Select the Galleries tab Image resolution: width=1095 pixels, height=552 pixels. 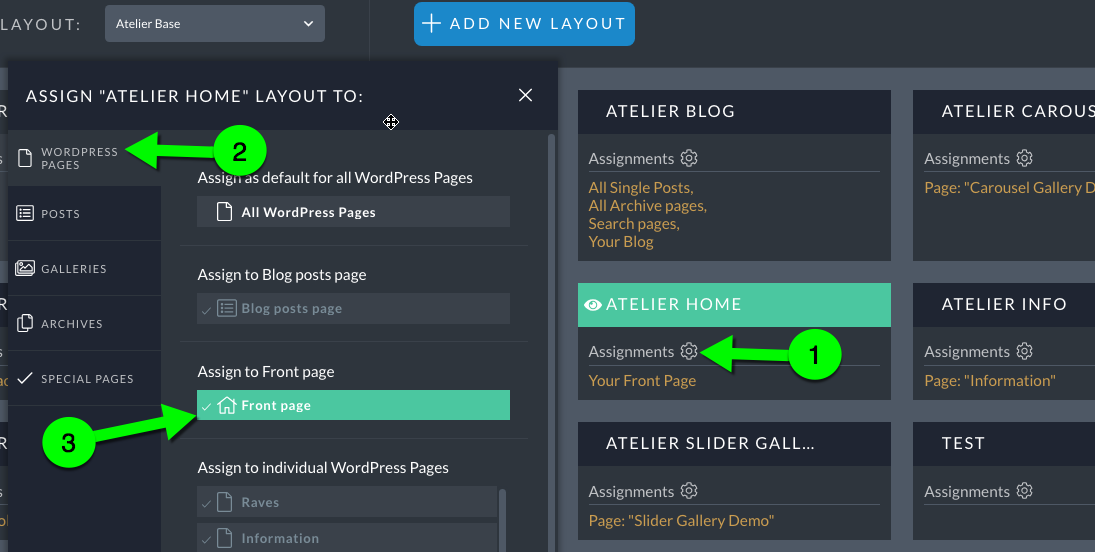coord(84,268)
